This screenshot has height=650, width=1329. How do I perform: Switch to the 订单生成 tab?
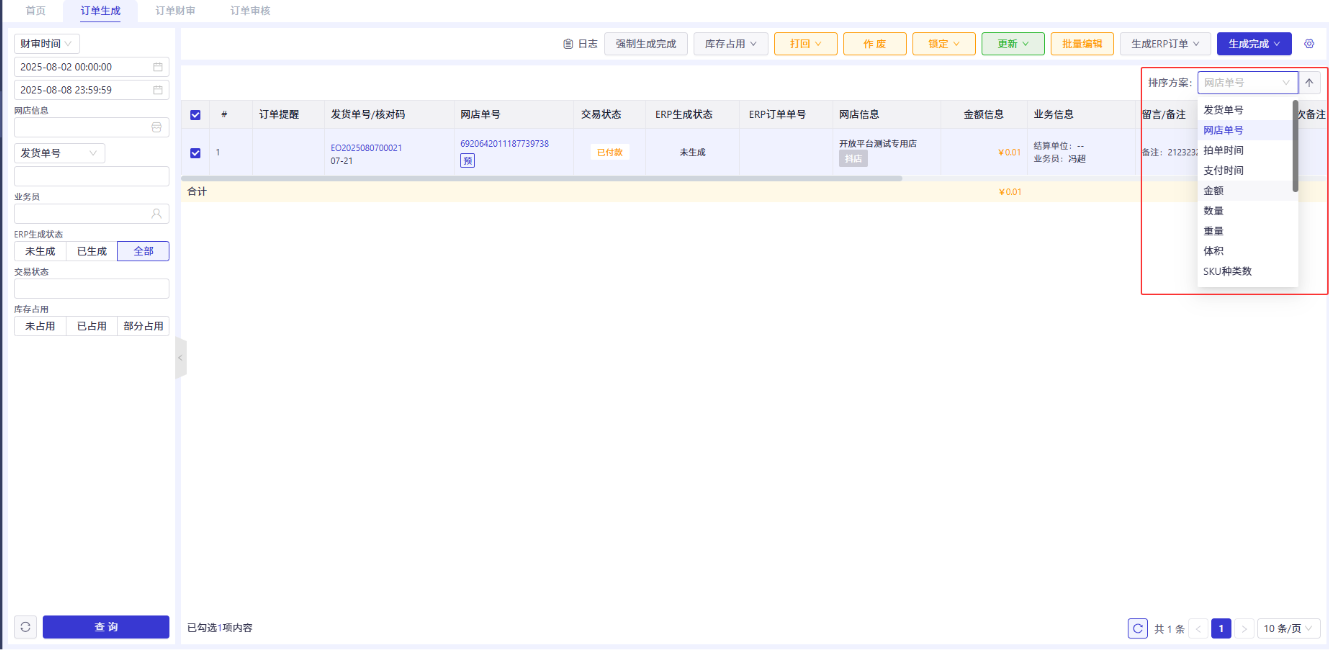pyautogui.click(x=101, y=10)
